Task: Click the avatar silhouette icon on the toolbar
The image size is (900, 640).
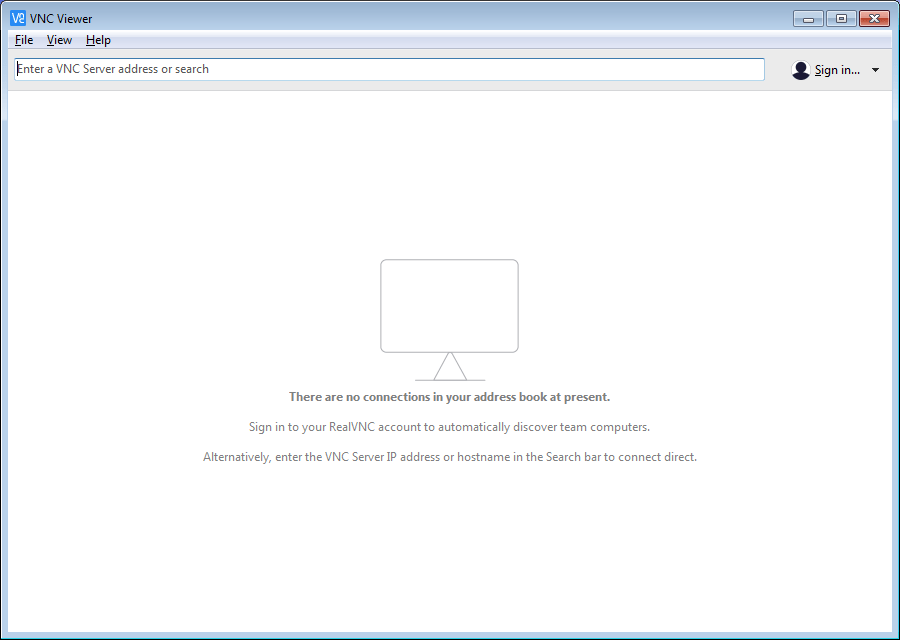Action: pyautogui.click(x=800, y=69)
